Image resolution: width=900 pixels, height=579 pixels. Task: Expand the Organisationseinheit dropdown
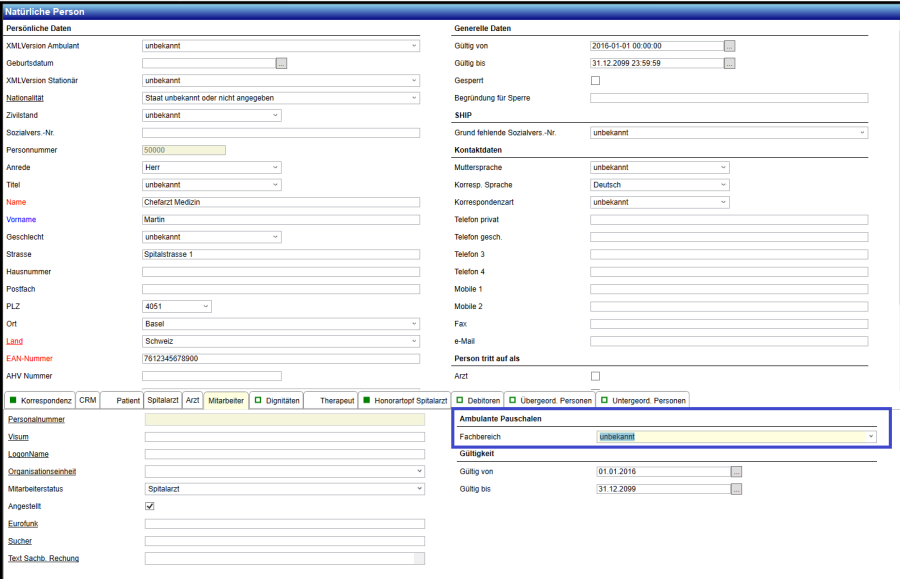[x=417, y=471]
